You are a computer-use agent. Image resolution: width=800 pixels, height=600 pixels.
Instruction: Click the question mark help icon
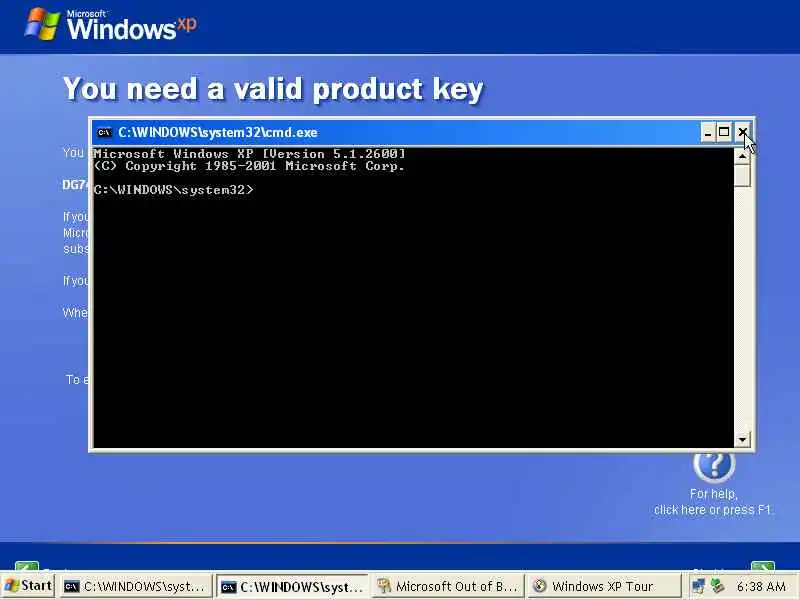coord(714,465)
